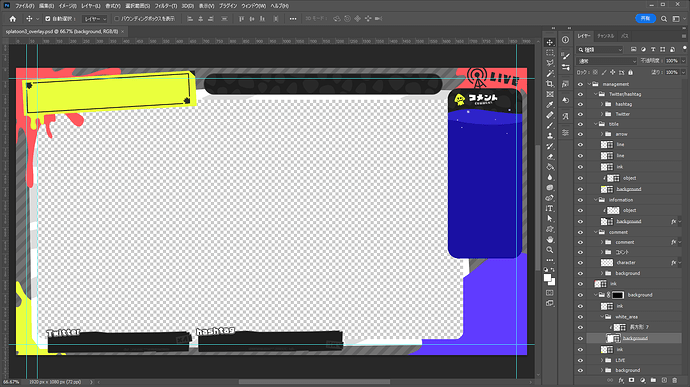Toggle visibility of the arrow group
This screenshot has width=690, height=387.
580,134
